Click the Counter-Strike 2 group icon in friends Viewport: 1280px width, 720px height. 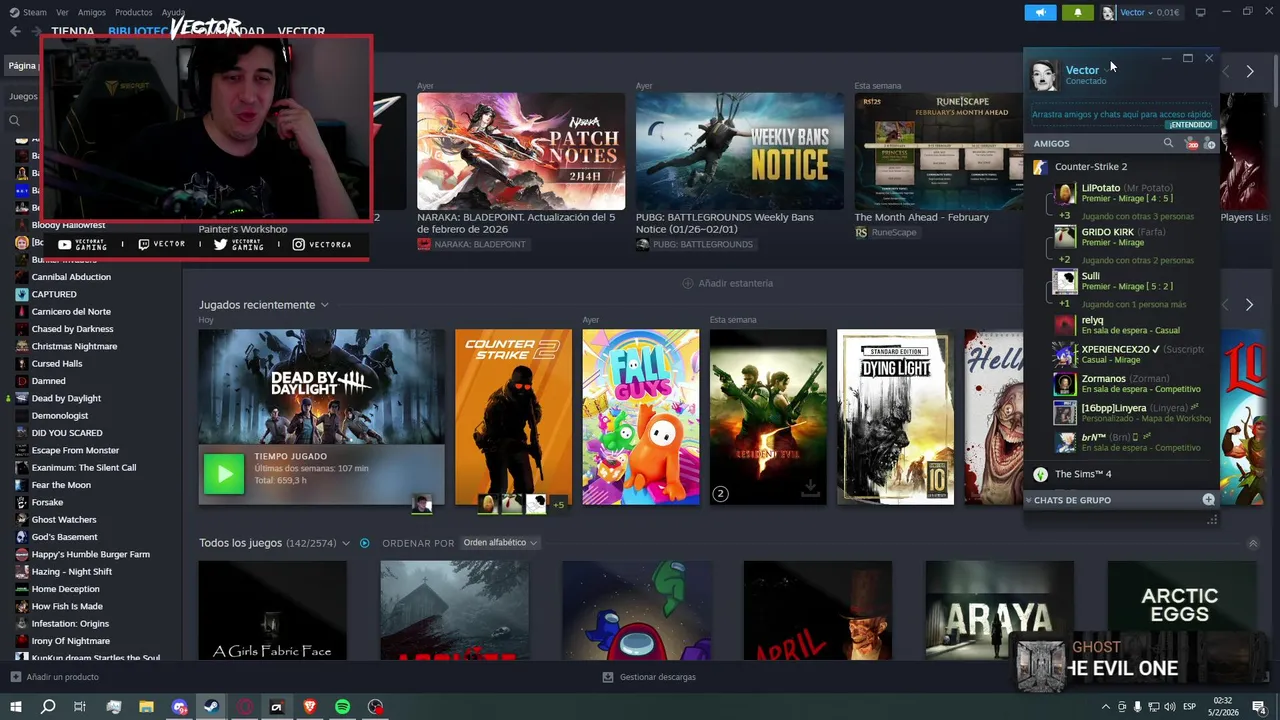point(1040,167)
